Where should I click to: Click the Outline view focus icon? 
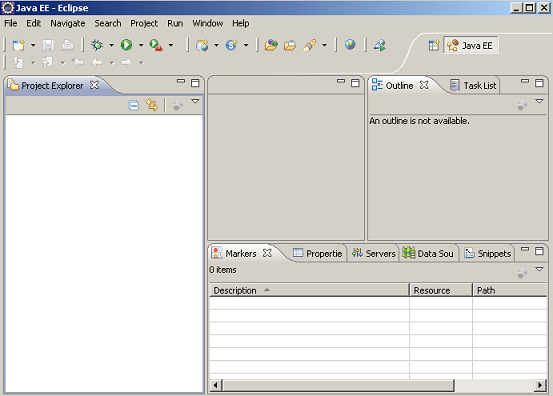pyautogui.click(x=522, y=105)
